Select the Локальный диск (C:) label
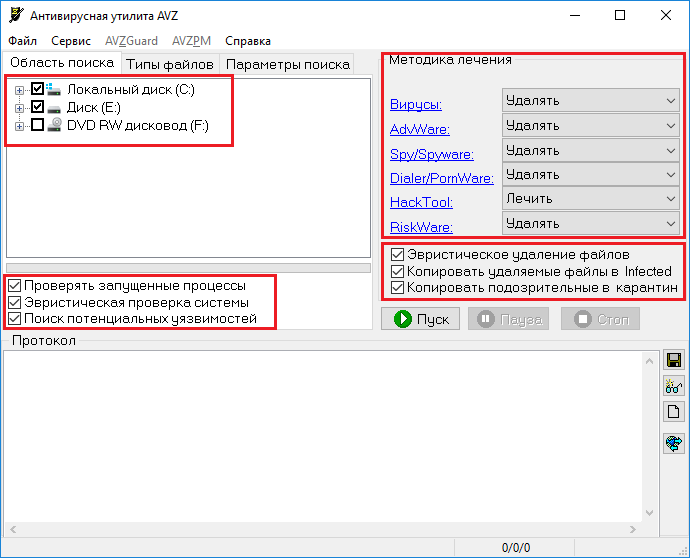Screen dimensions: 690x558 point(131,90)
